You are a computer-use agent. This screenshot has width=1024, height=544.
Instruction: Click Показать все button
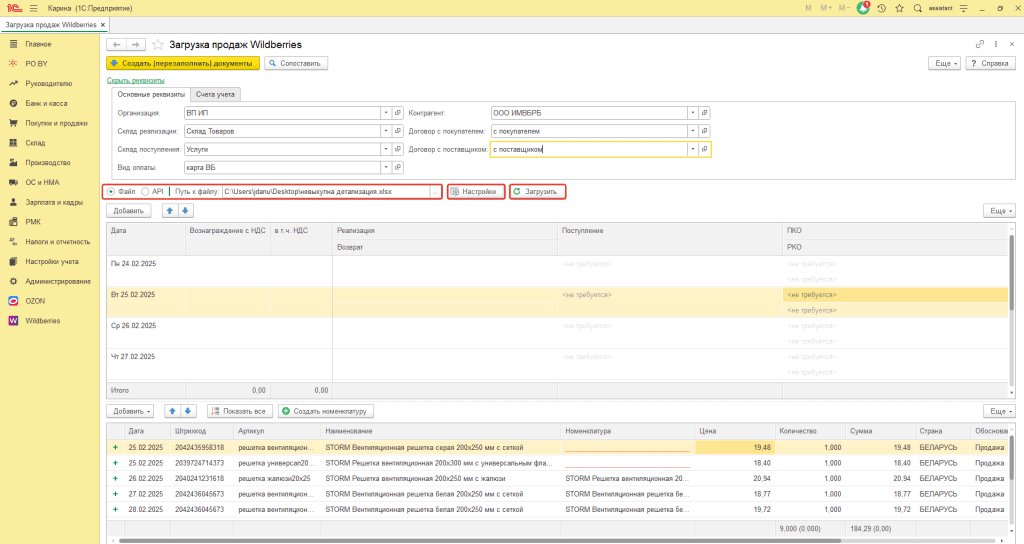click(240, 411)
